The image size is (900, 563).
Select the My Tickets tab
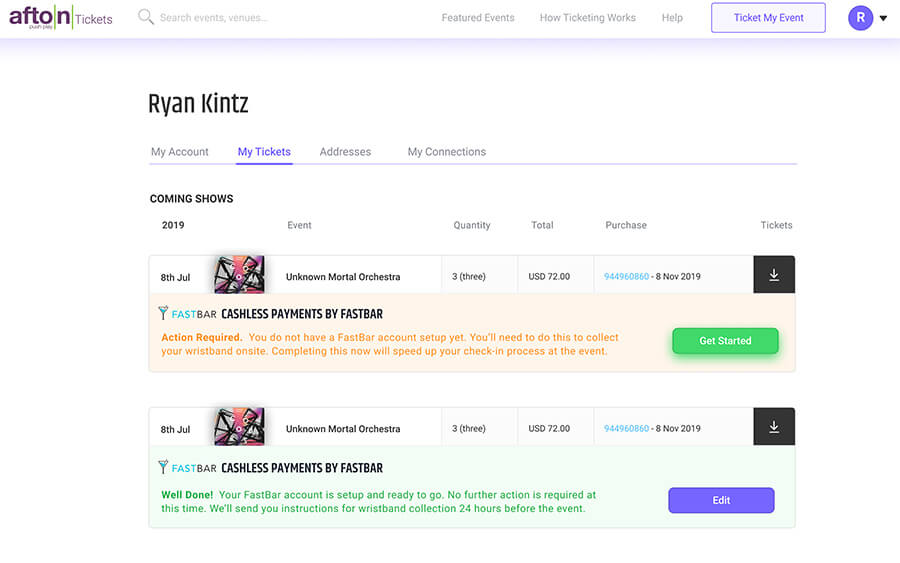264,152
